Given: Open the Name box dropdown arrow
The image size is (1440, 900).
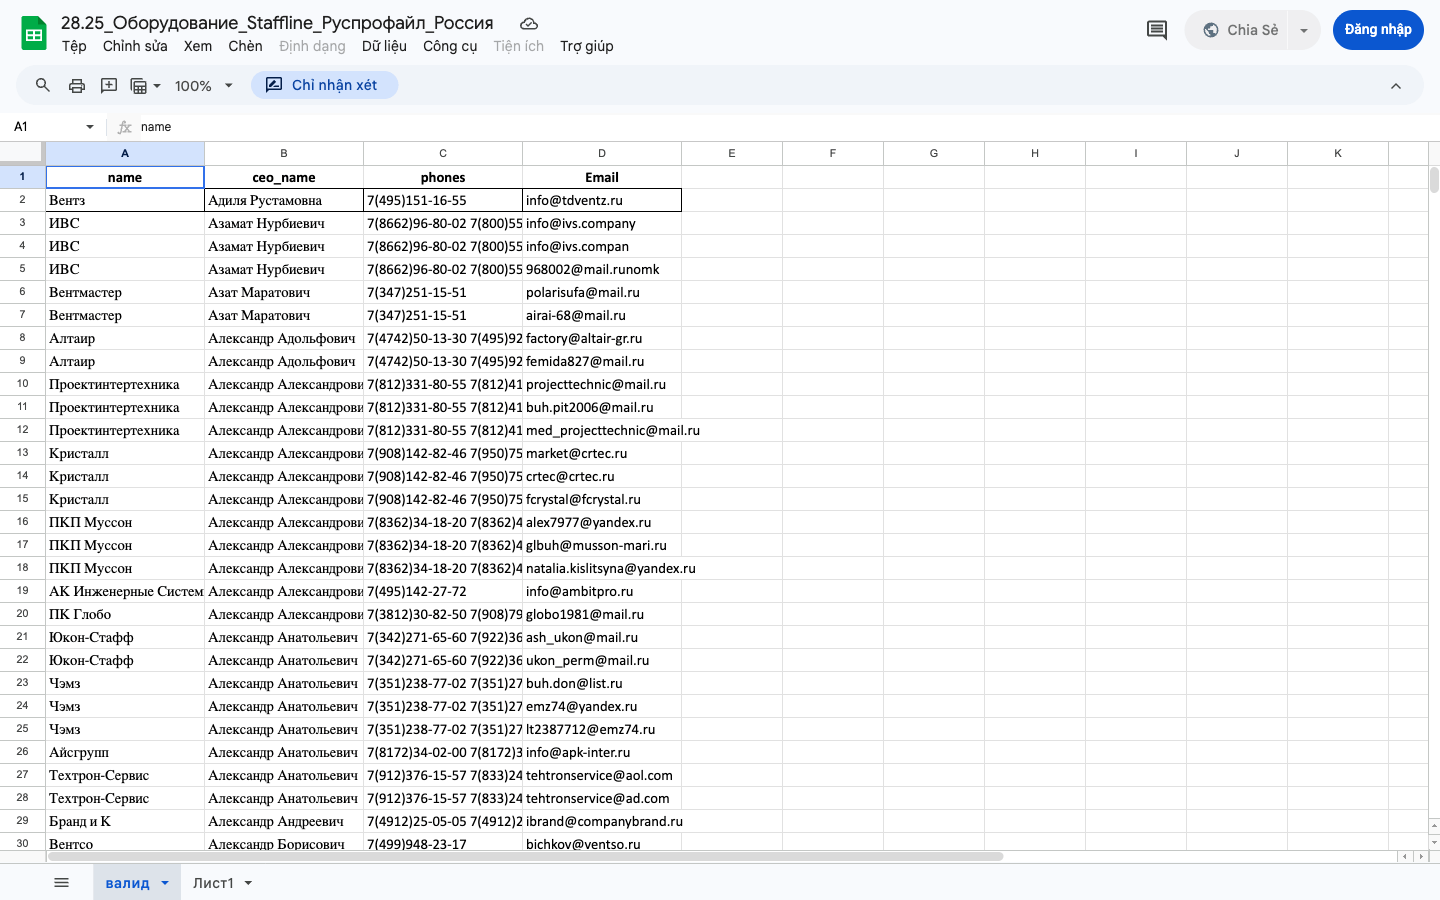Looking at the screenshot, I should 90,127.
